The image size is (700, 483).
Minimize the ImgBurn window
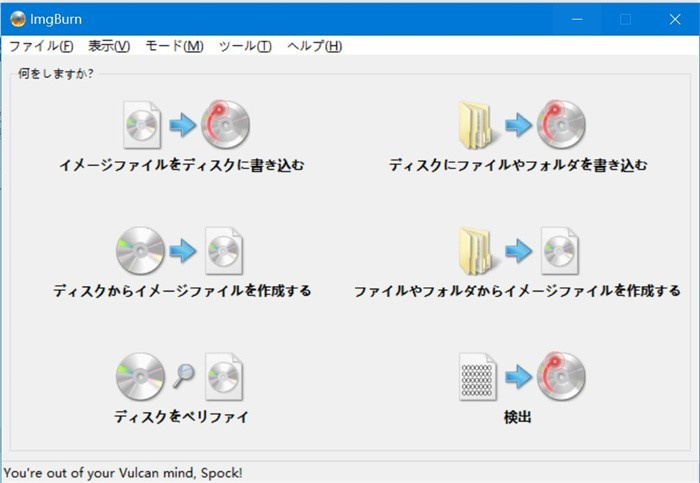click(x=577, y=19)
